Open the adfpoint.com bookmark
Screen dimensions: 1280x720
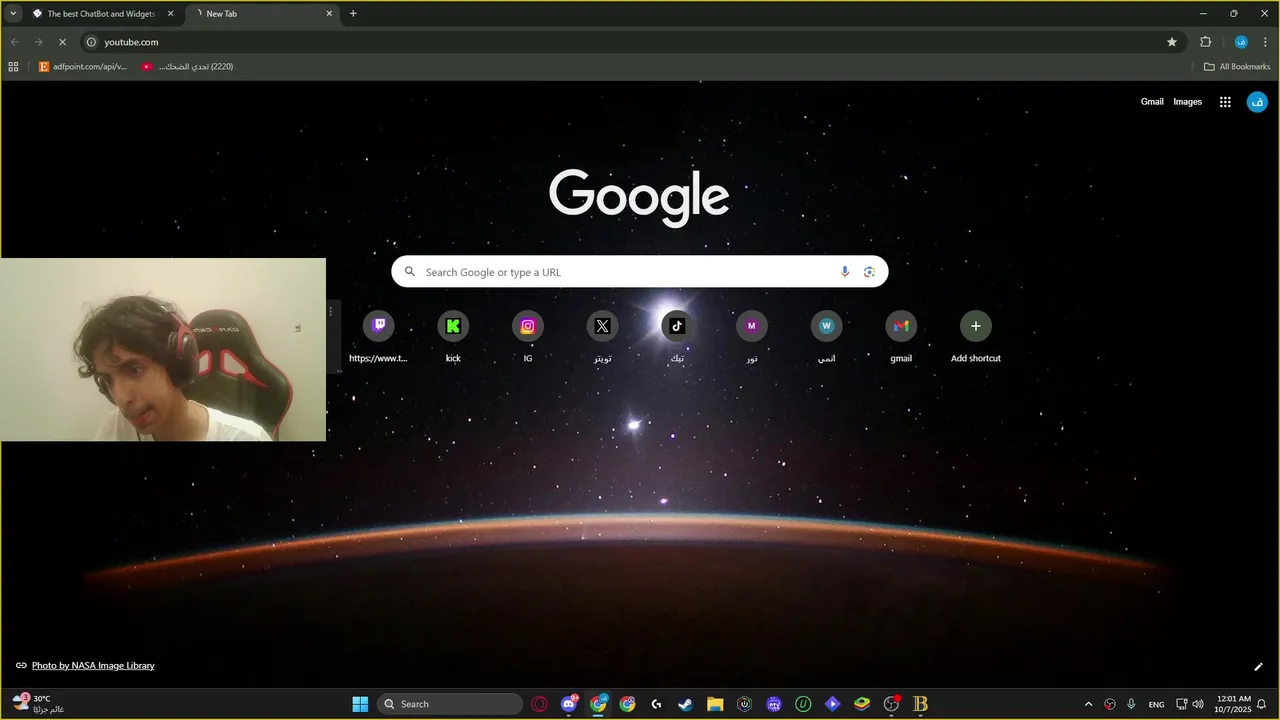[83, 67]
